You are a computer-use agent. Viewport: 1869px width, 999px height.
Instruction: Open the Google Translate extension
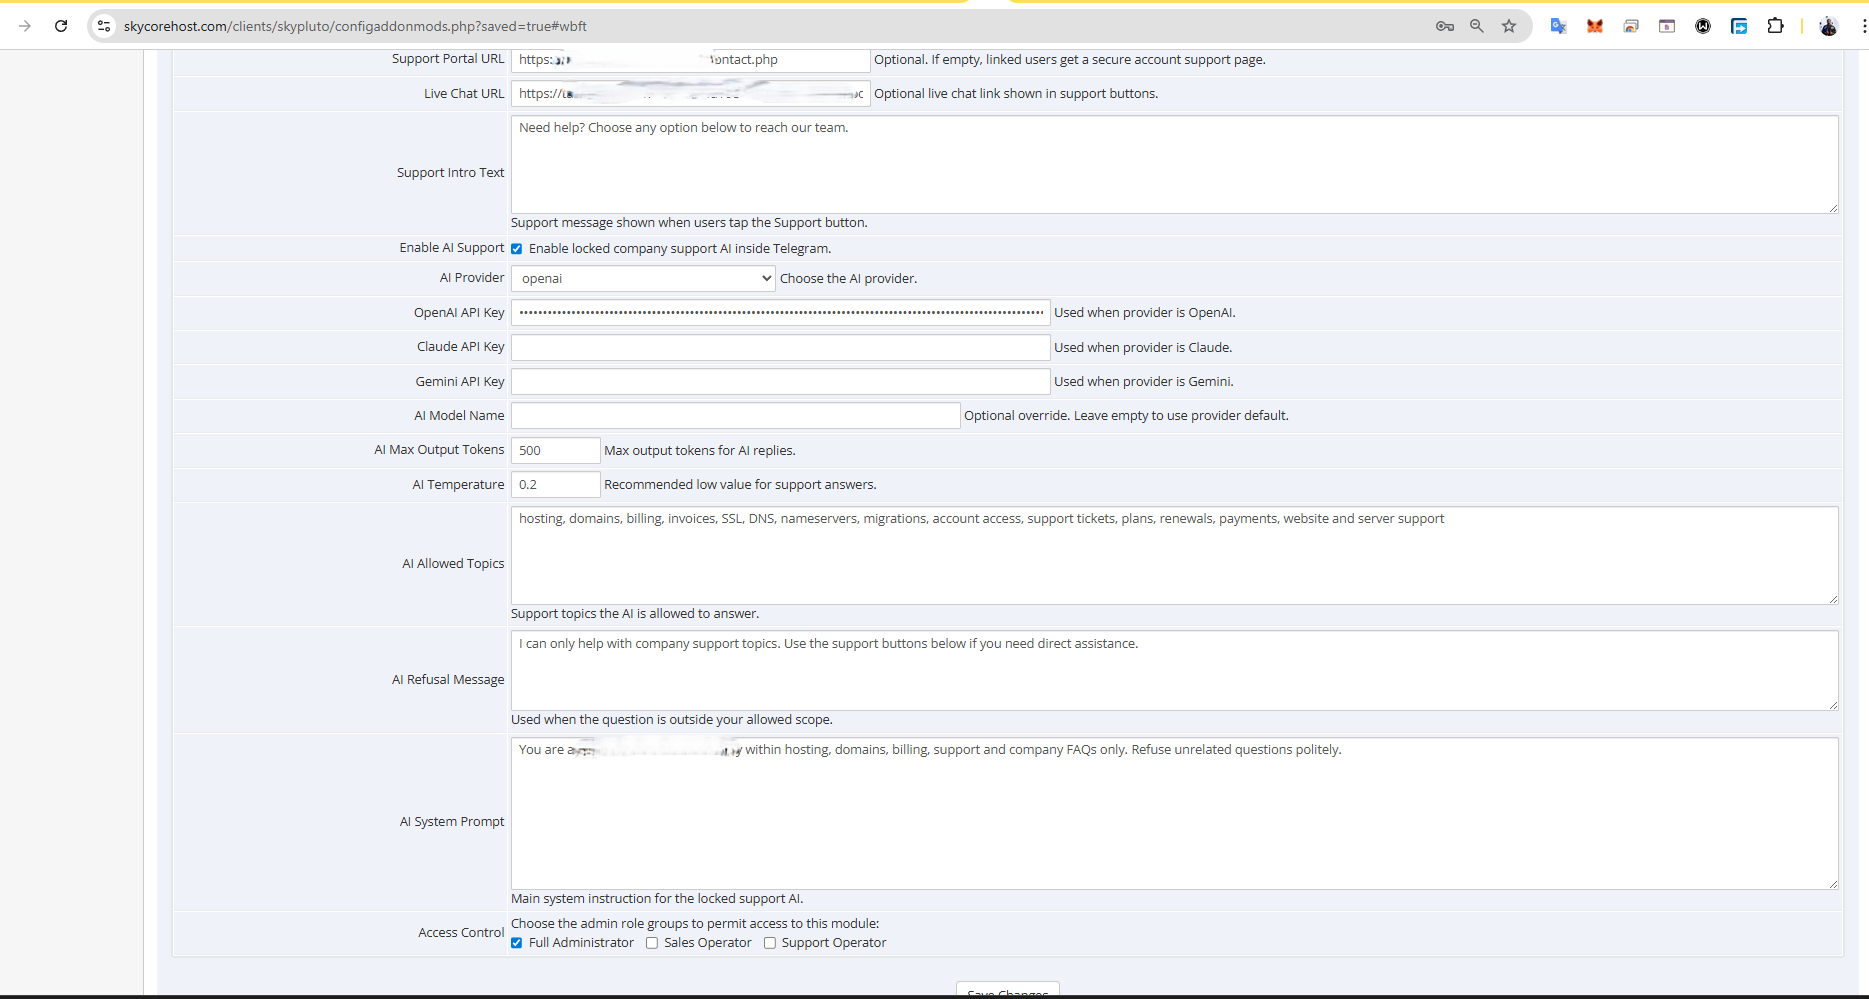click(x=1558, y=26)
